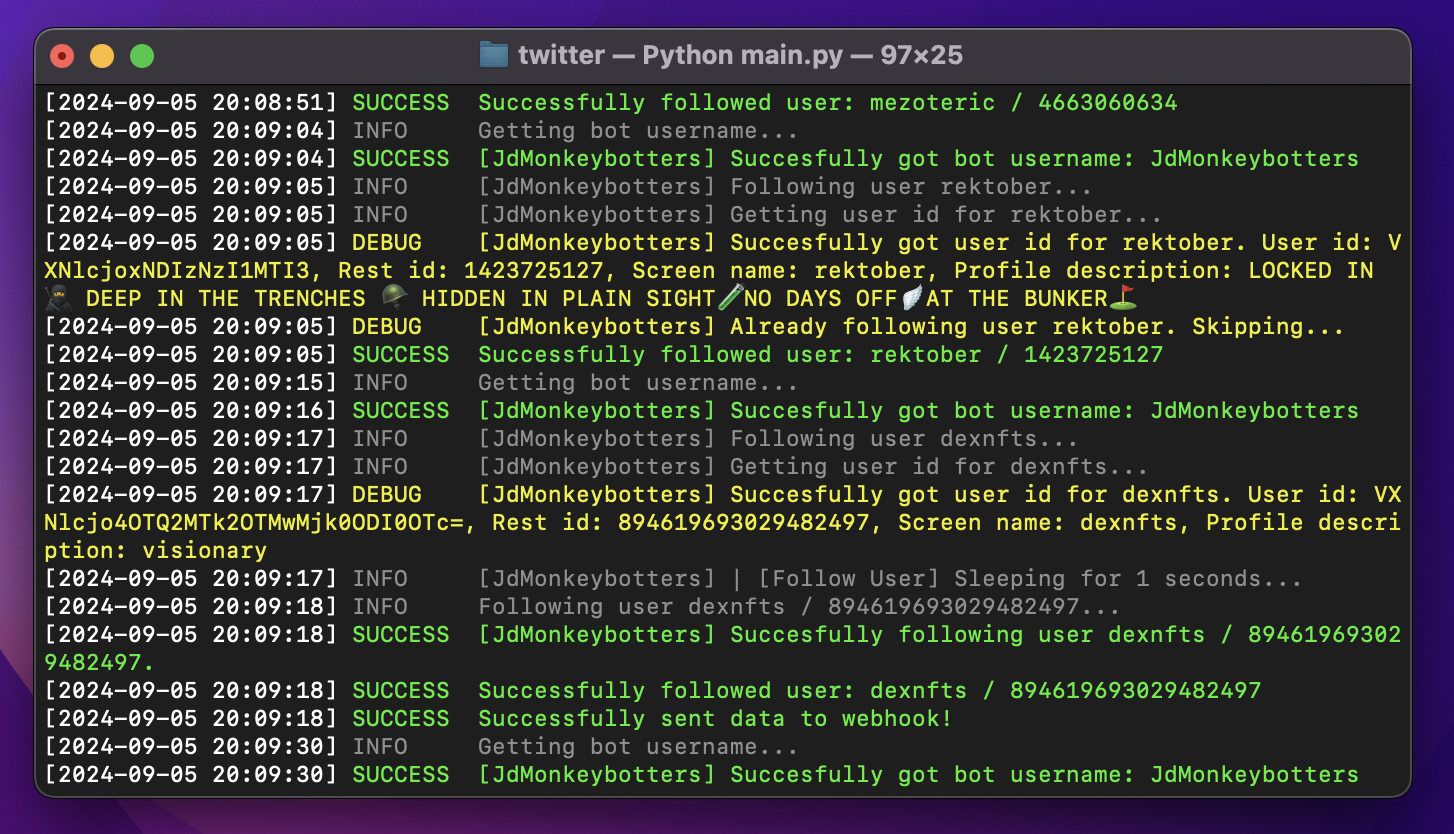Click the timestamp [2024-09-05 20:08:51]
Image resolution: width=1454 pixels, height=834 pixels.
point(191,102)
